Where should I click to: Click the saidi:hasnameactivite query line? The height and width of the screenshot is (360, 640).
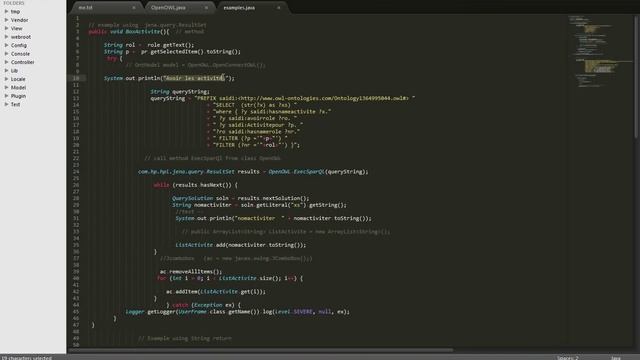pyautogui.click(x=272, y=111)
